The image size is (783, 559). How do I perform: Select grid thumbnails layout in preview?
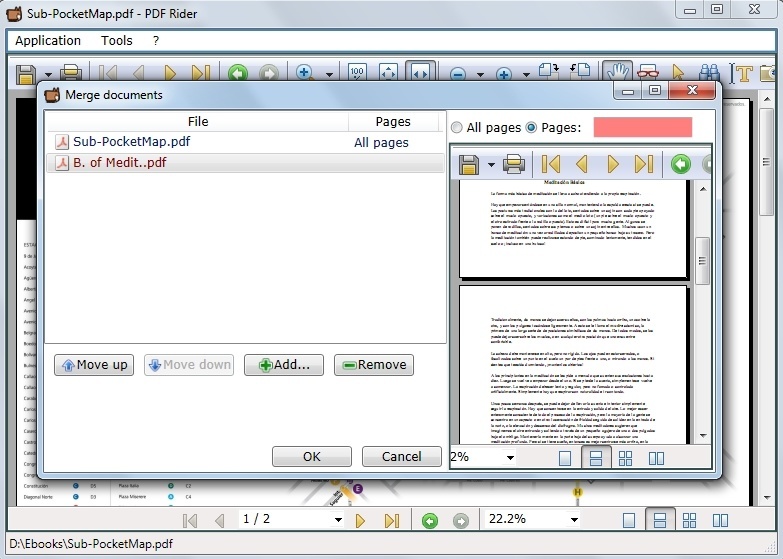pos(625,458)
